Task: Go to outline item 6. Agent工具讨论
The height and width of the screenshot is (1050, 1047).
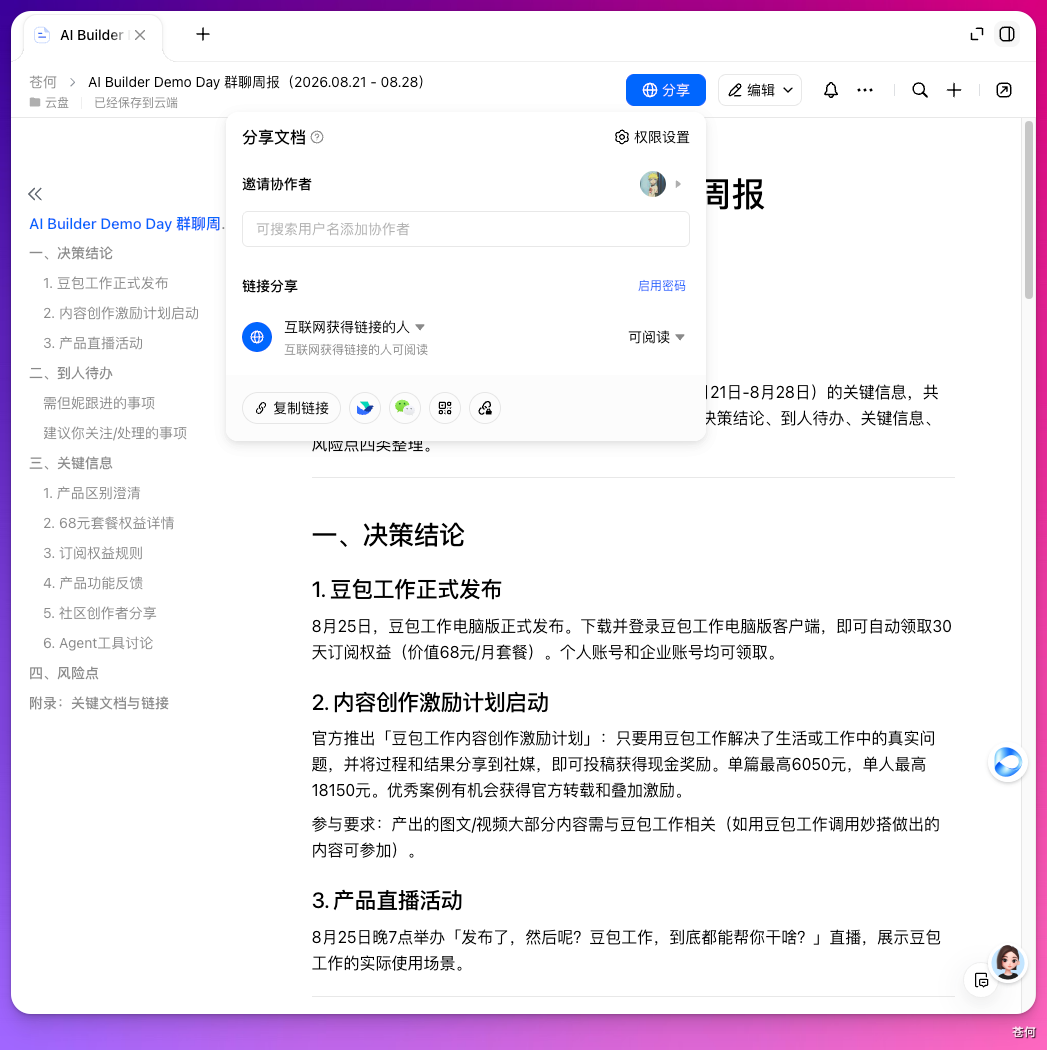Action: tap(98, 644)
